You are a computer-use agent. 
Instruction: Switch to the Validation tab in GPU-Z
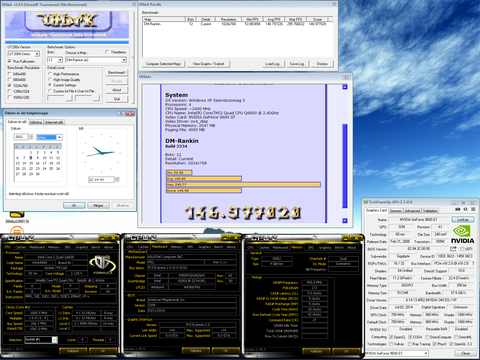coord(430,211)
